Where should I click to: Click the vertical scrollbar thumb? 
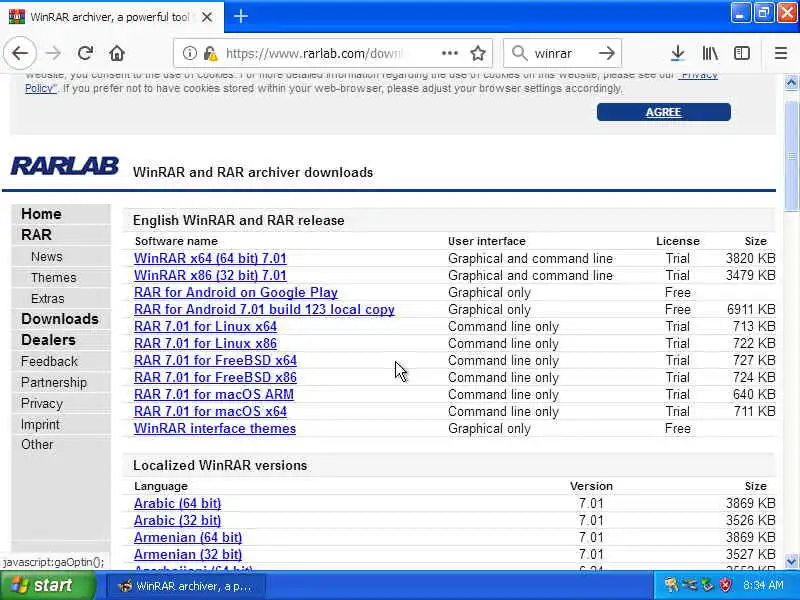(x=791, y=156)
